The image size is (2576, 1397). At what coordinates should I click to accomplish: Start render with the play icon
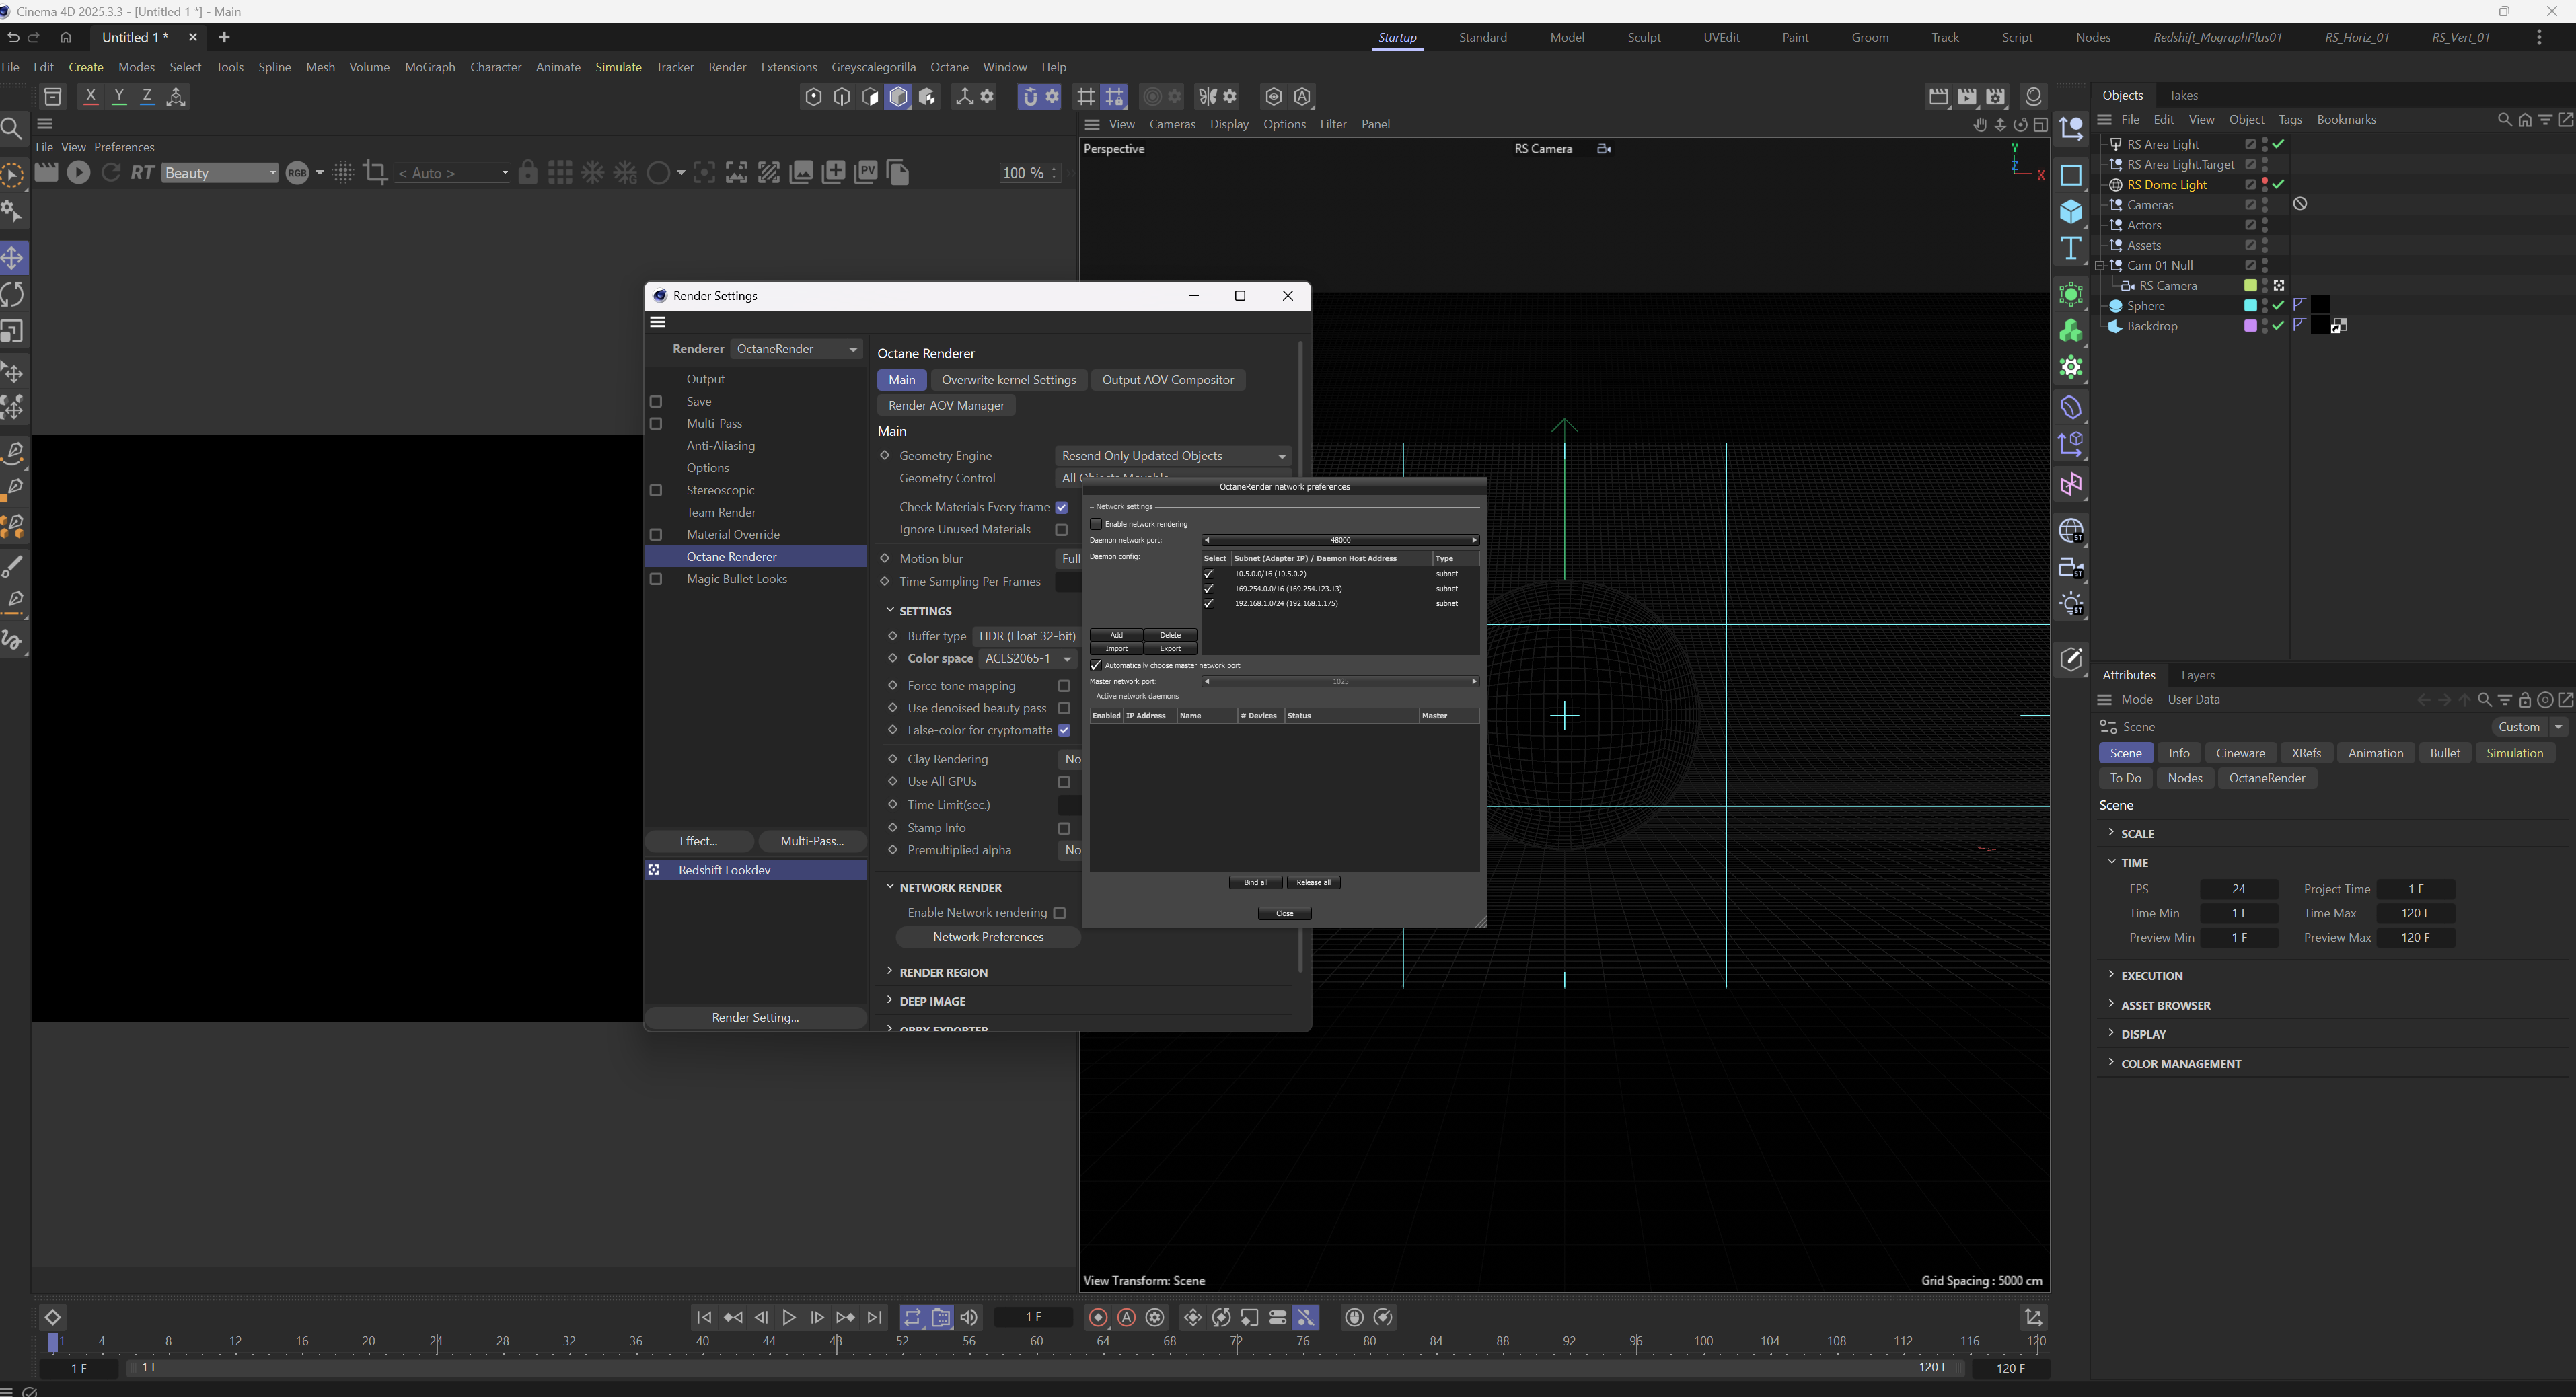[78, 173]
